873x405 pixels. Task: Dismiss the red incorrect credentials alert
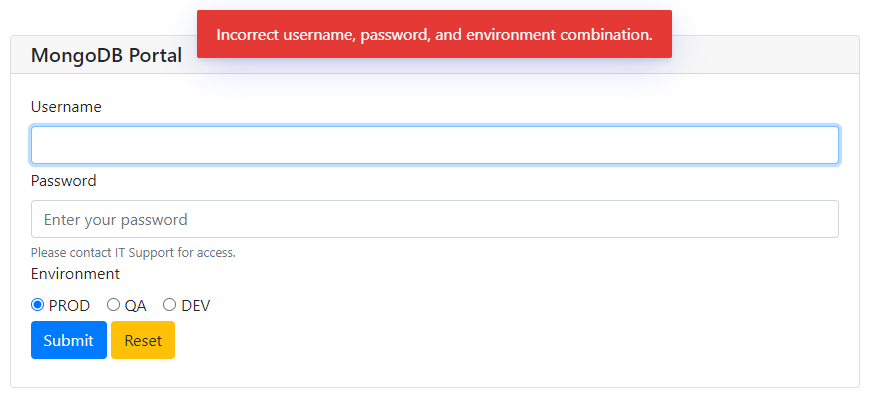pyautogui.click(x=434, y=34)
